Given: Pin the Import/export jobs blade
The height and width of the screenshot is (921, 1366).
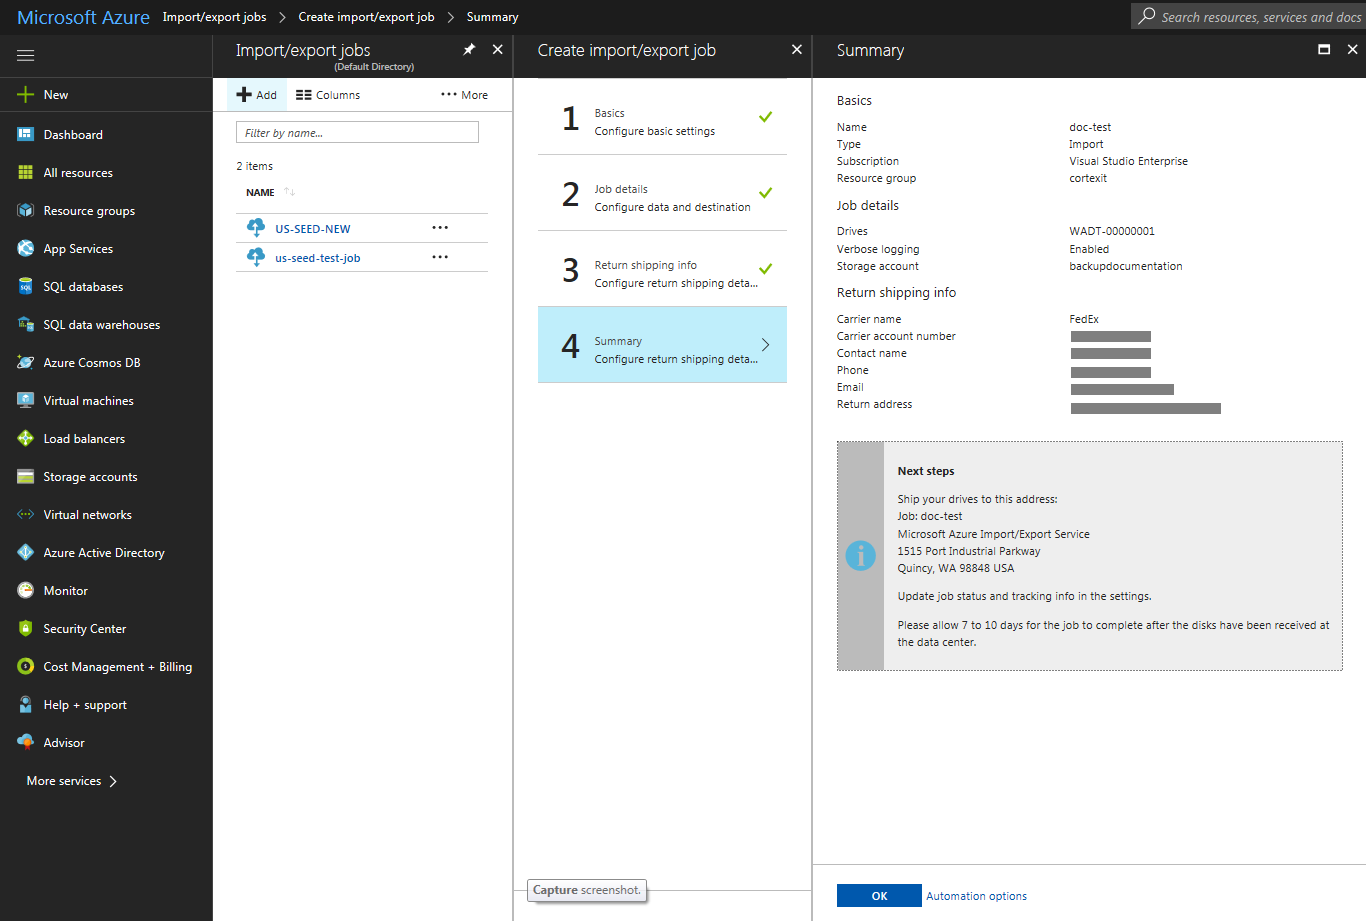Looking at the screenshot, I should (469, 49).
